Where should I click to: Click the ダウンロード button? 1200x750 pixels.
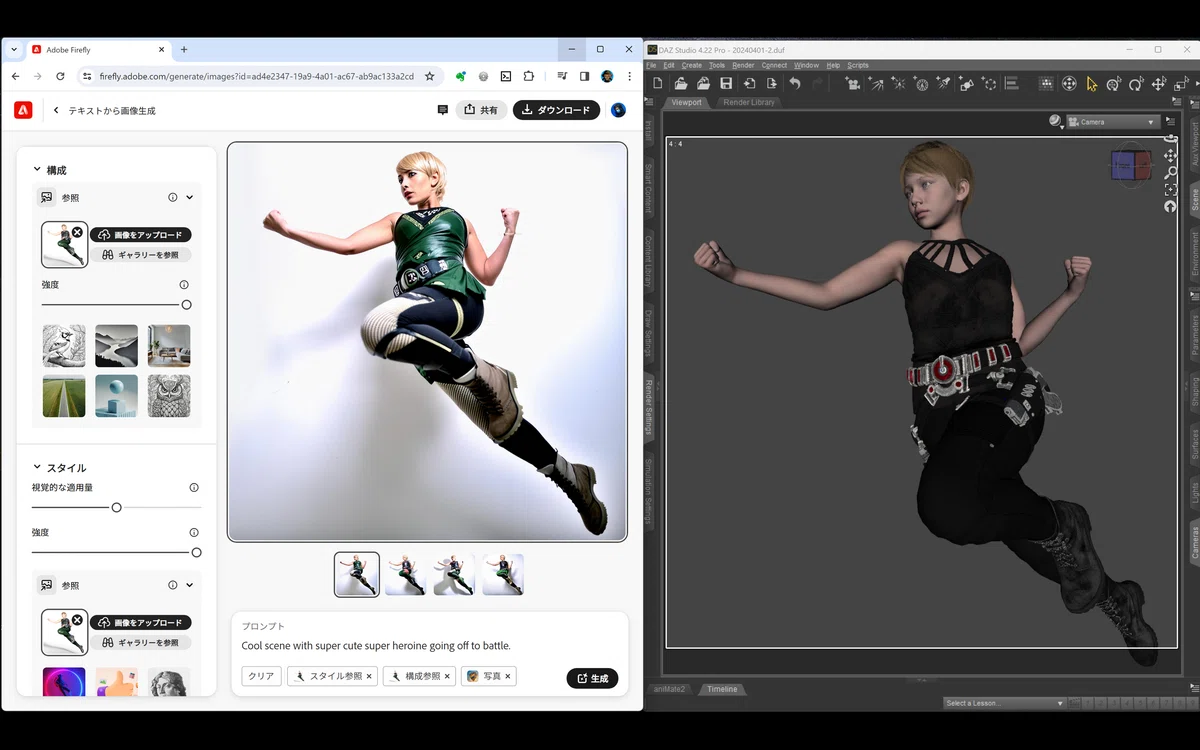(x=557, y=110)
